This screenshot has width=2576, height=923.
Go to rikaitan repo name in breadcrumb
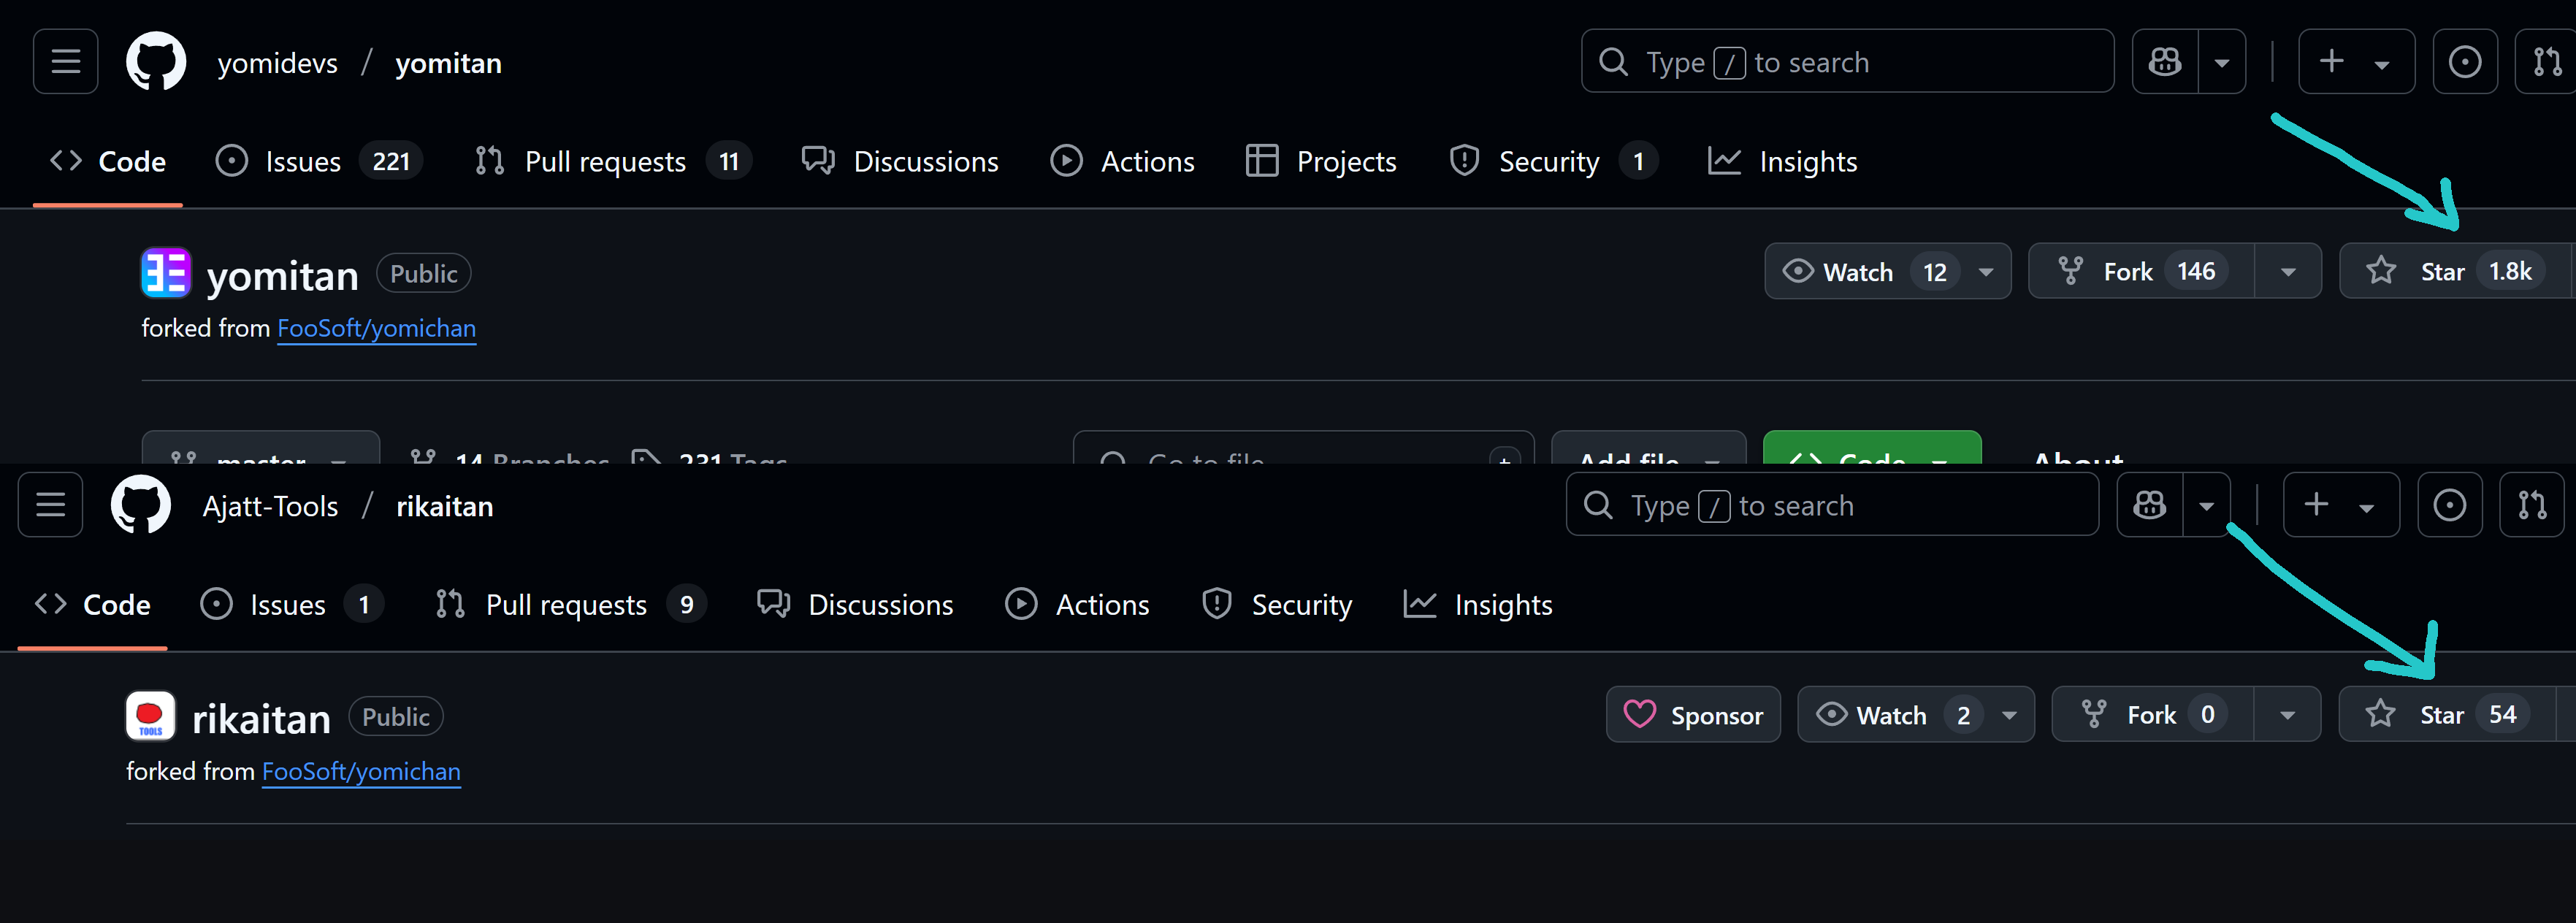pyautogui.click(x=445, y=505)
